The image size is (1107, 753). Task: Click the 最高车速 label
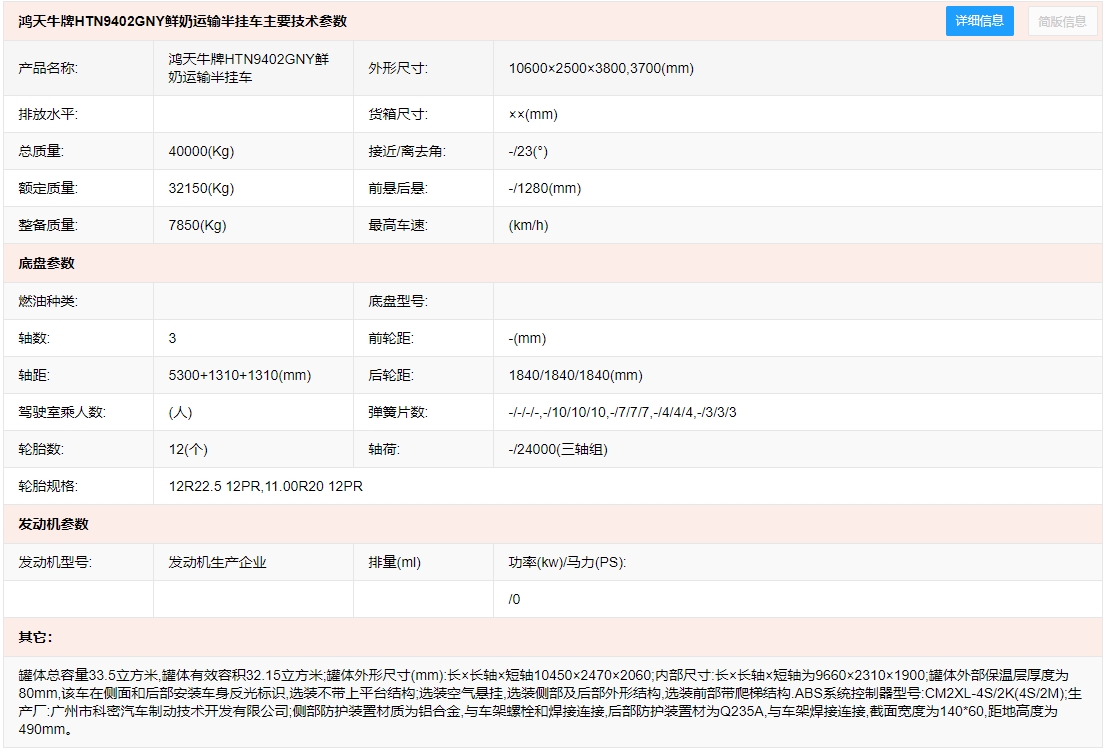pyautogui.click(x=397, y=225)
